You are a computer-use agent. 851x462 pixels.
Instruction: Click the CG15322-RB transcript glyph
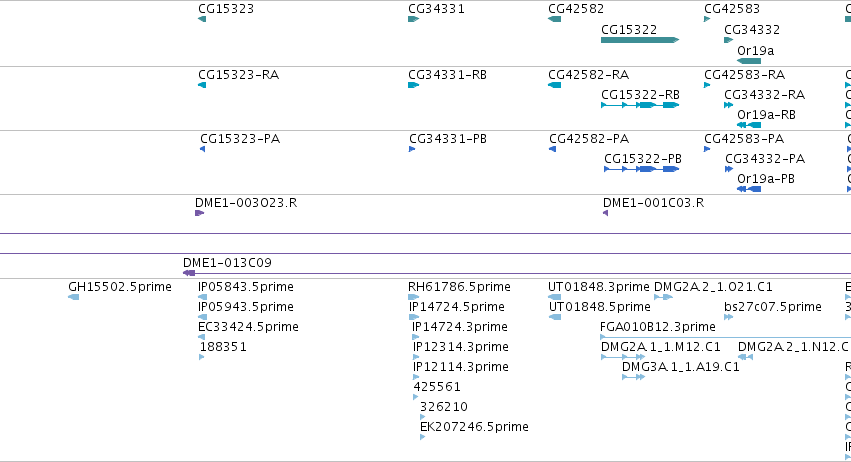pyautogui.click(x=640, y=105)
